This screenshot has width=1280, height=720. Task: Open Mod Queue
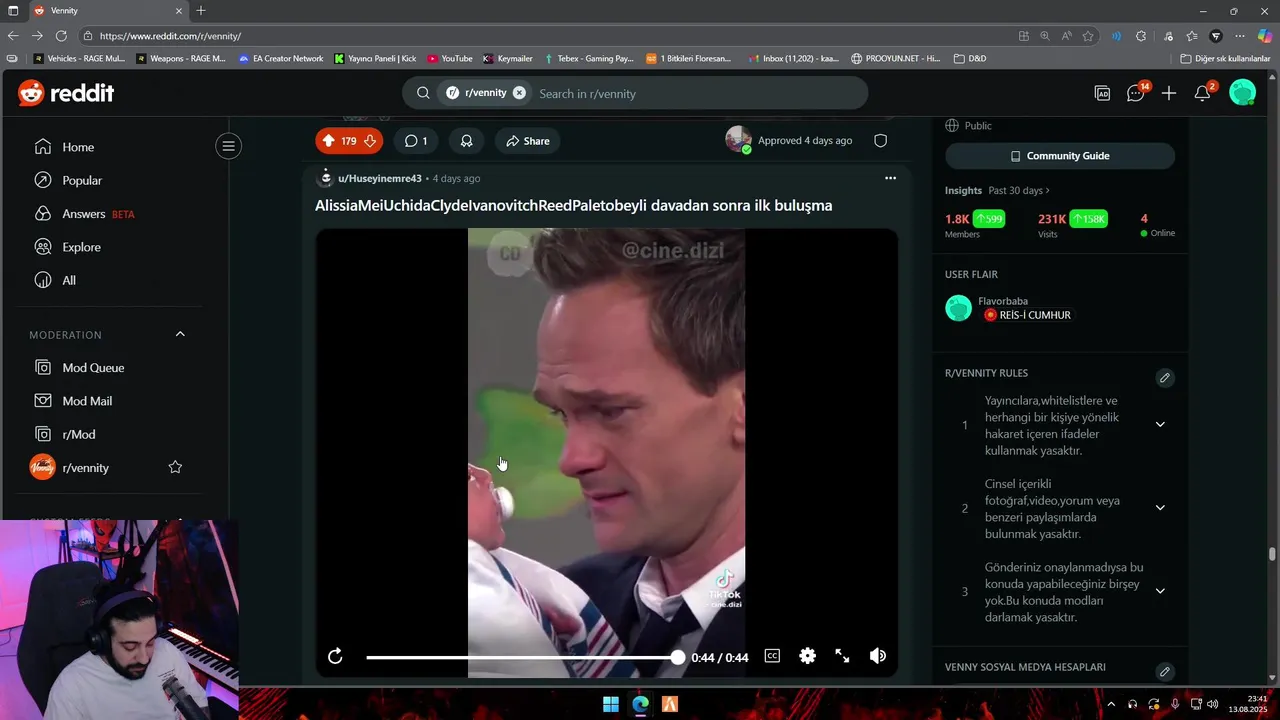tap(93, 367)
